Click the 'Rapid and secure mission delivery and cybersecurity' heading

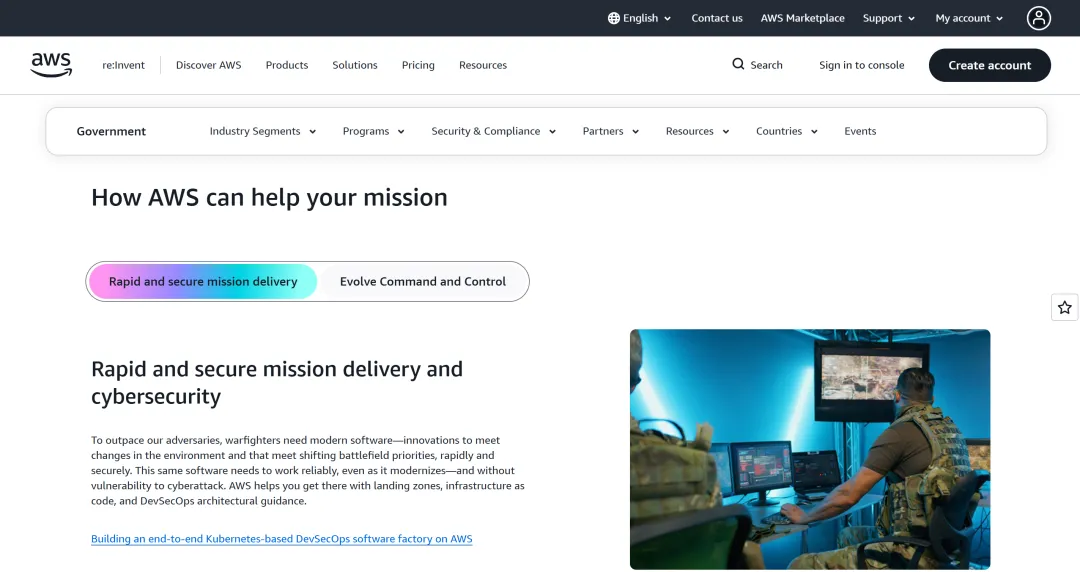click(277, 382)
